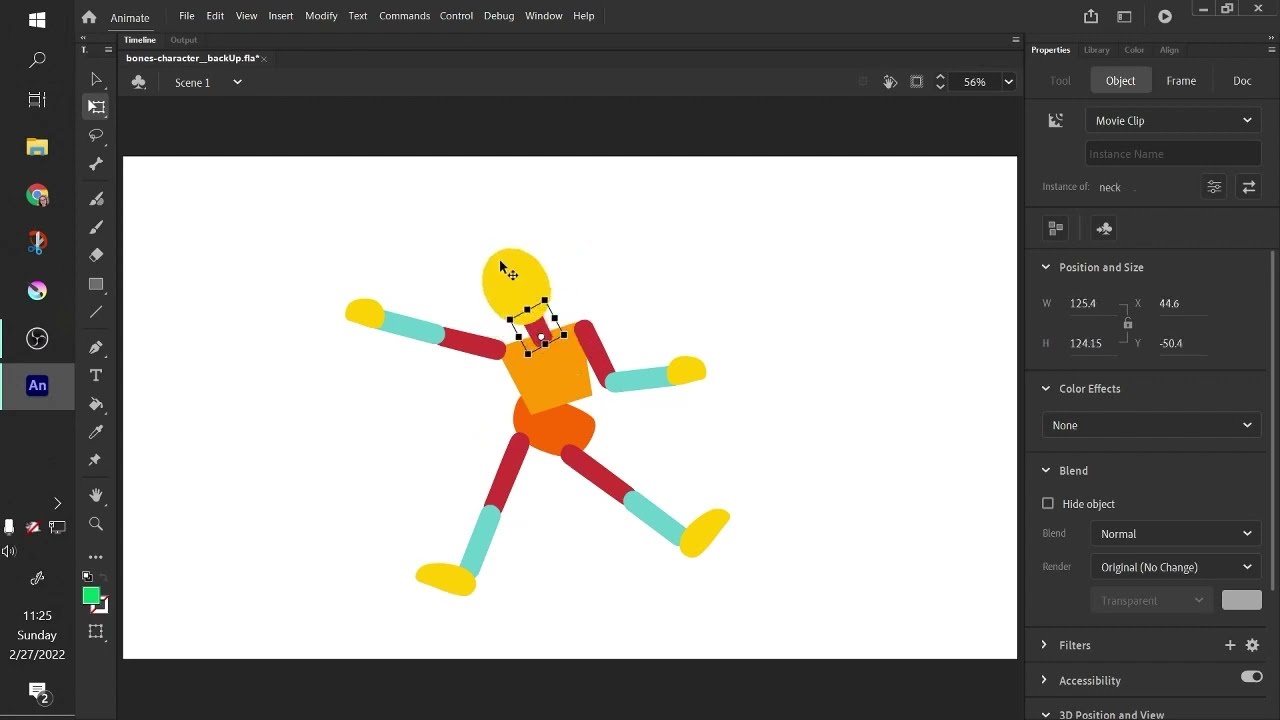Open the workspace switcher icon

click(x=1124, y=16)
